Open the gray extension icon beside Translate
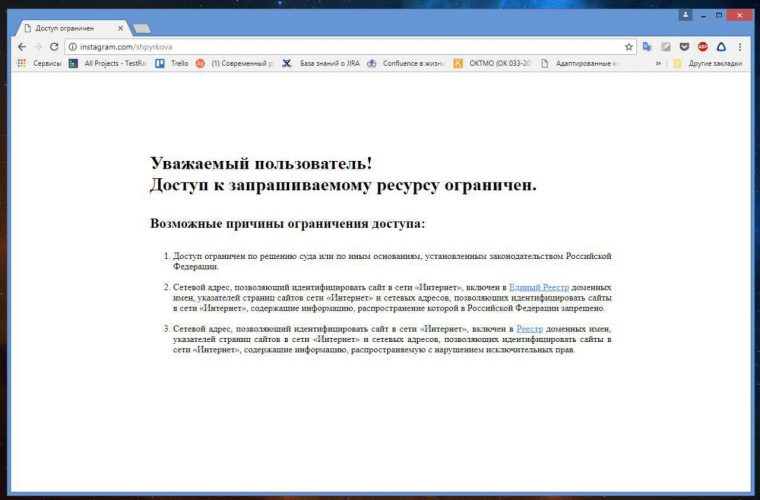760x500 pixels. 666,47
